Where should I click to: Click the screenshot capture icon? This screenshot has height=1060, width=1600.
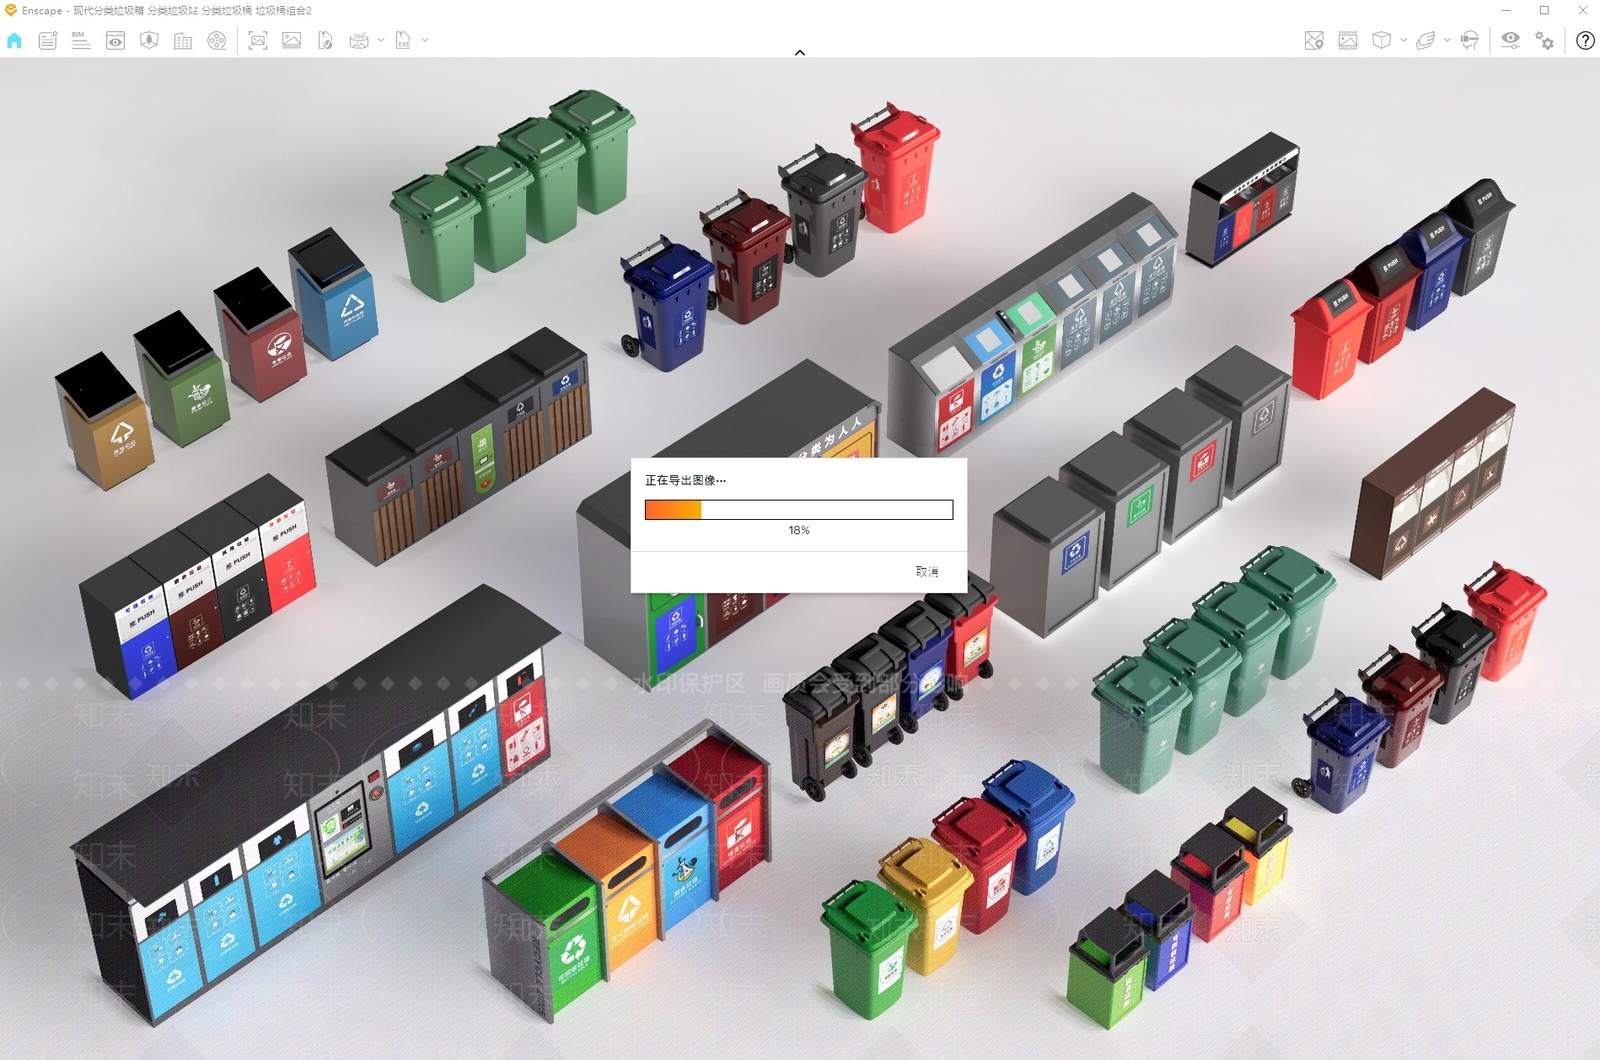point(258,41)
